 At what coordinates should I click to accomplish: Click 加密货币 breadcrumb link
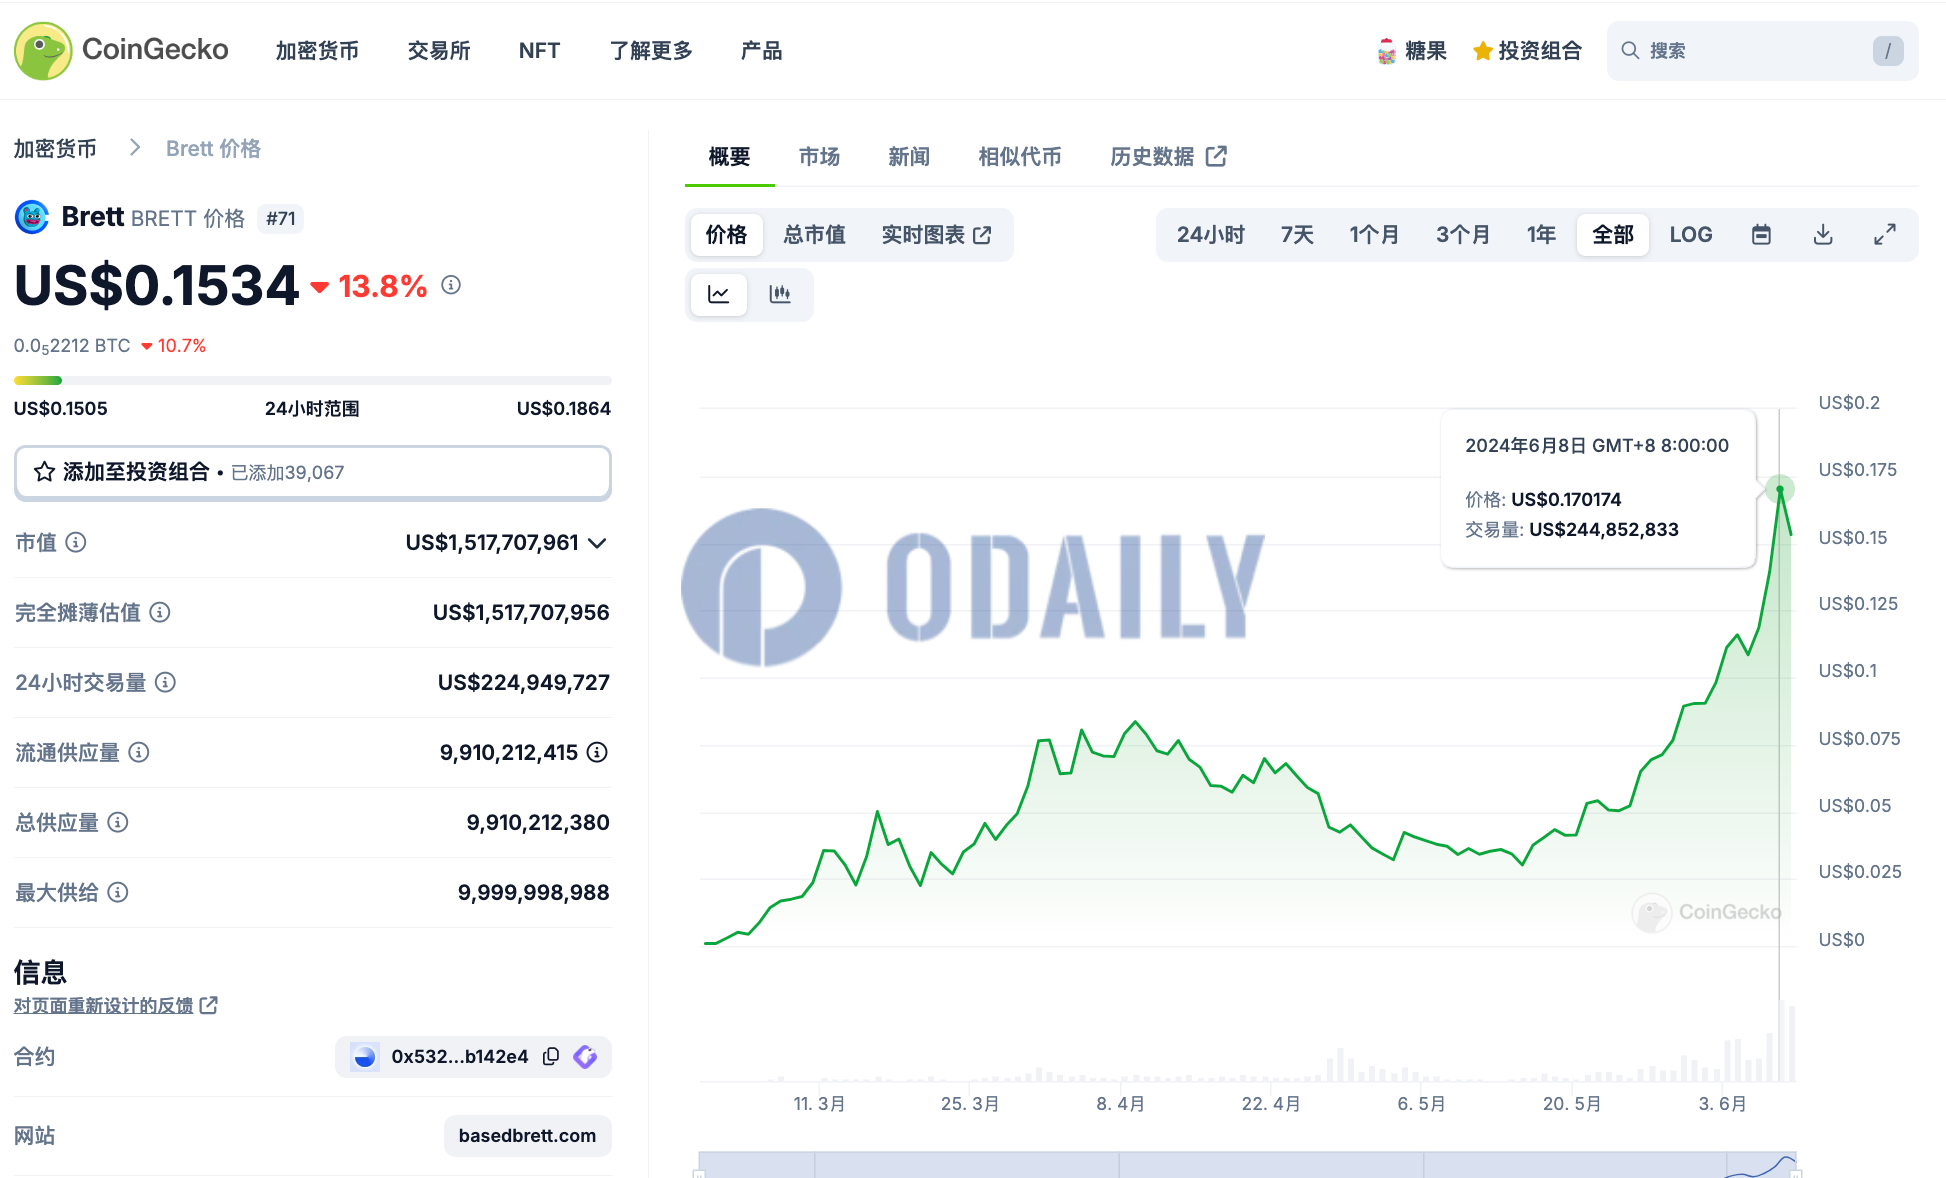coord(55,148)
